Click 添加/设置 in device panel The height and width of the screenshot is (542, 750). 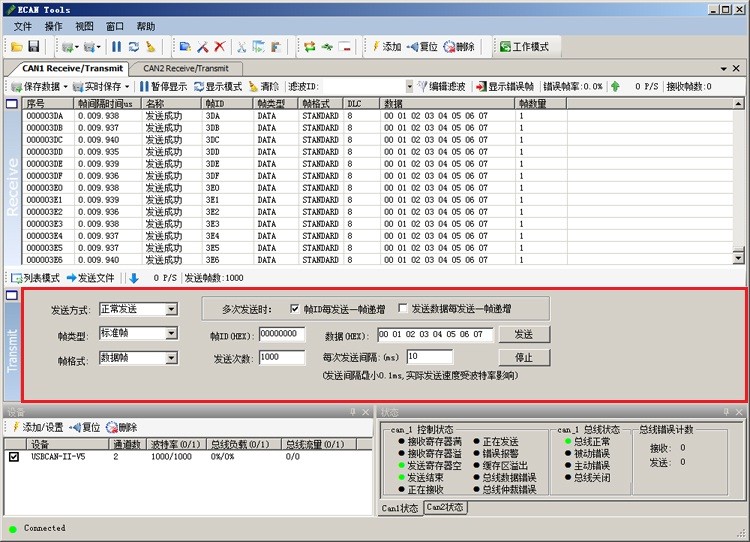37,427
